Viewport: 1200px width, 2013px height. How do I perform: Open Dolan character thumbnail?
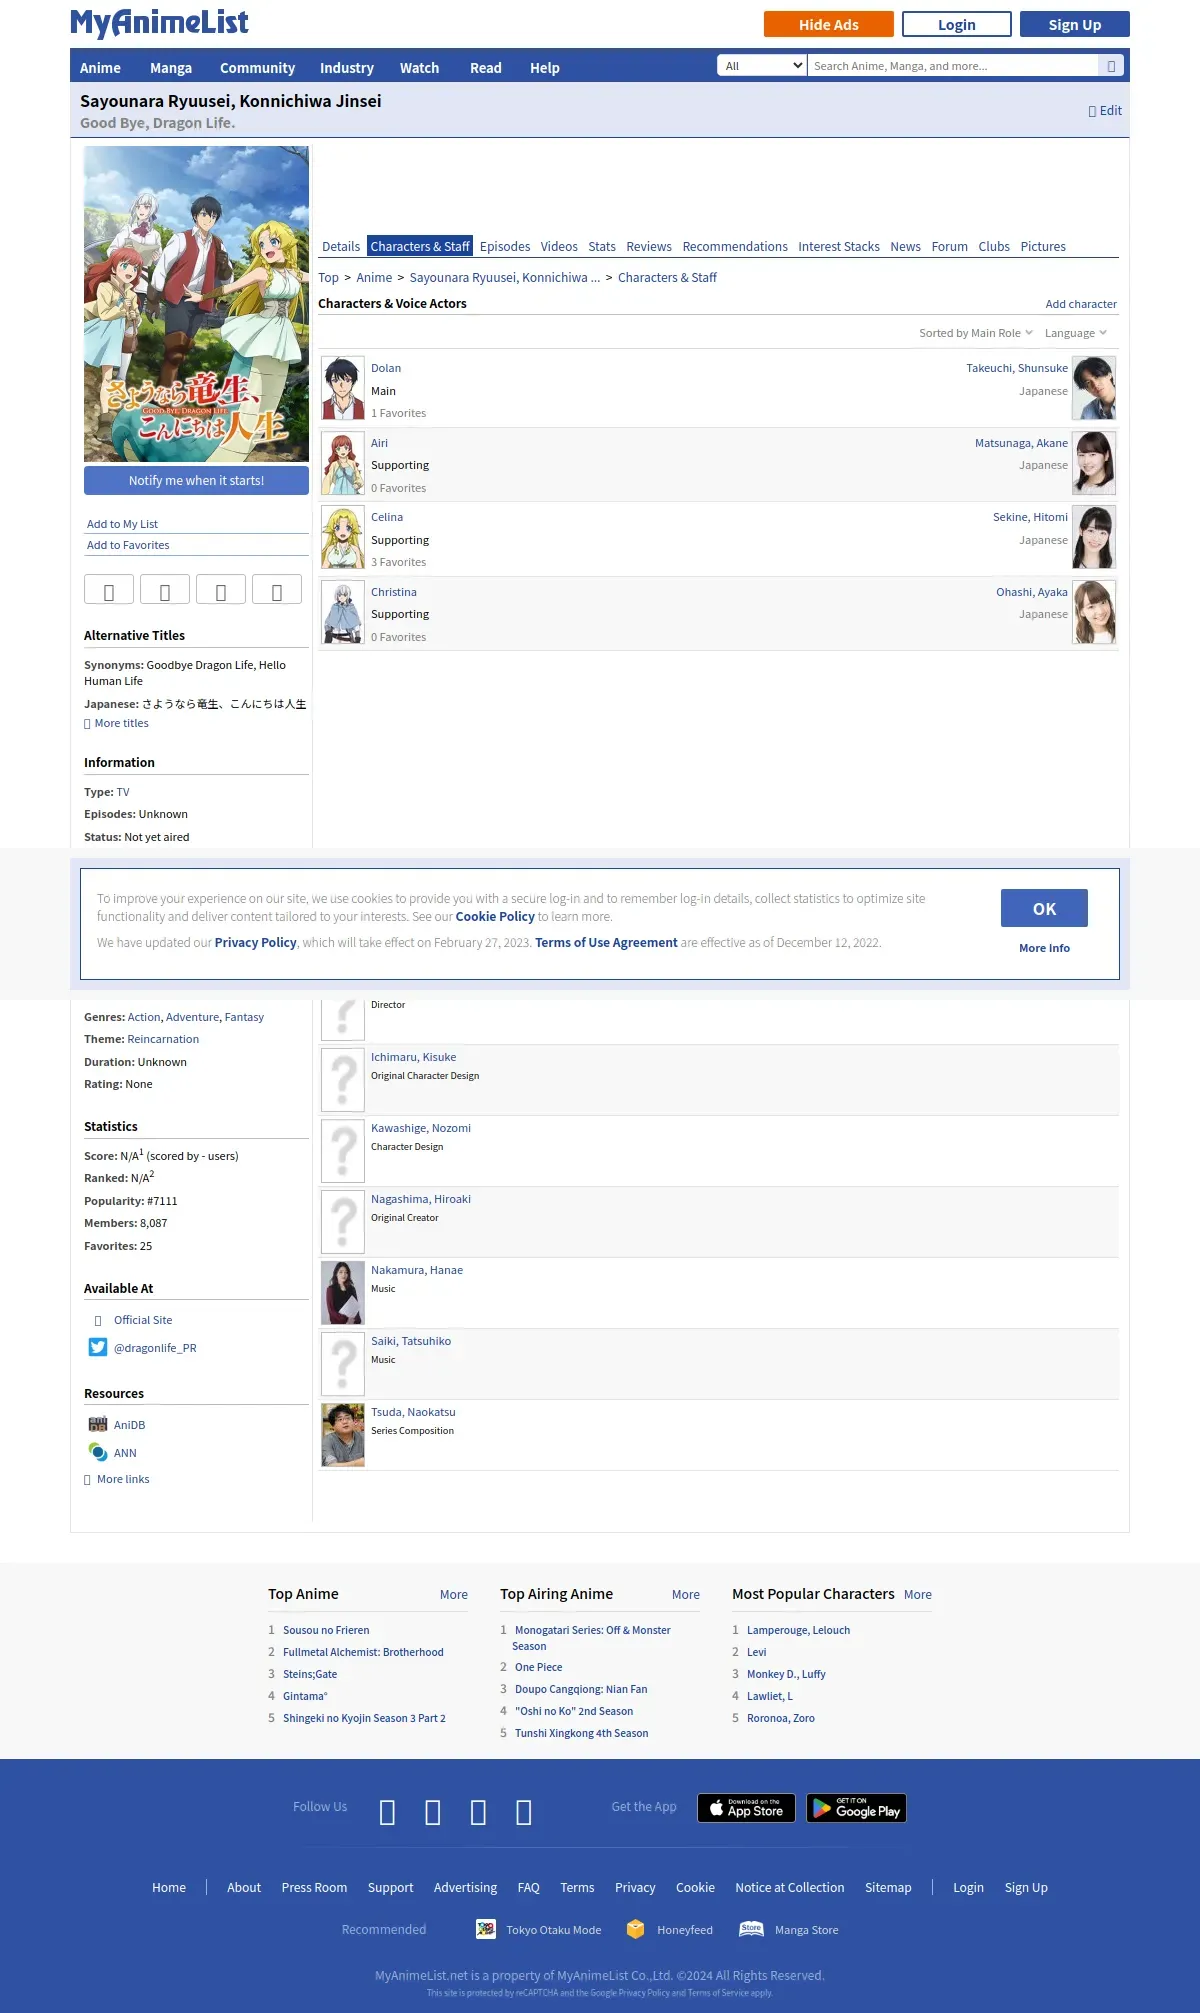(x=343, y=388)
